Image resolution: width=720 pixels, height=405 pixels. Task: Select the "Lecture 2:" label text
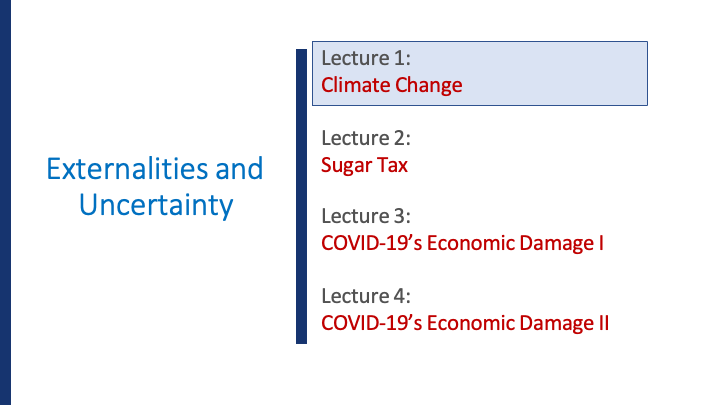[366, 138]
